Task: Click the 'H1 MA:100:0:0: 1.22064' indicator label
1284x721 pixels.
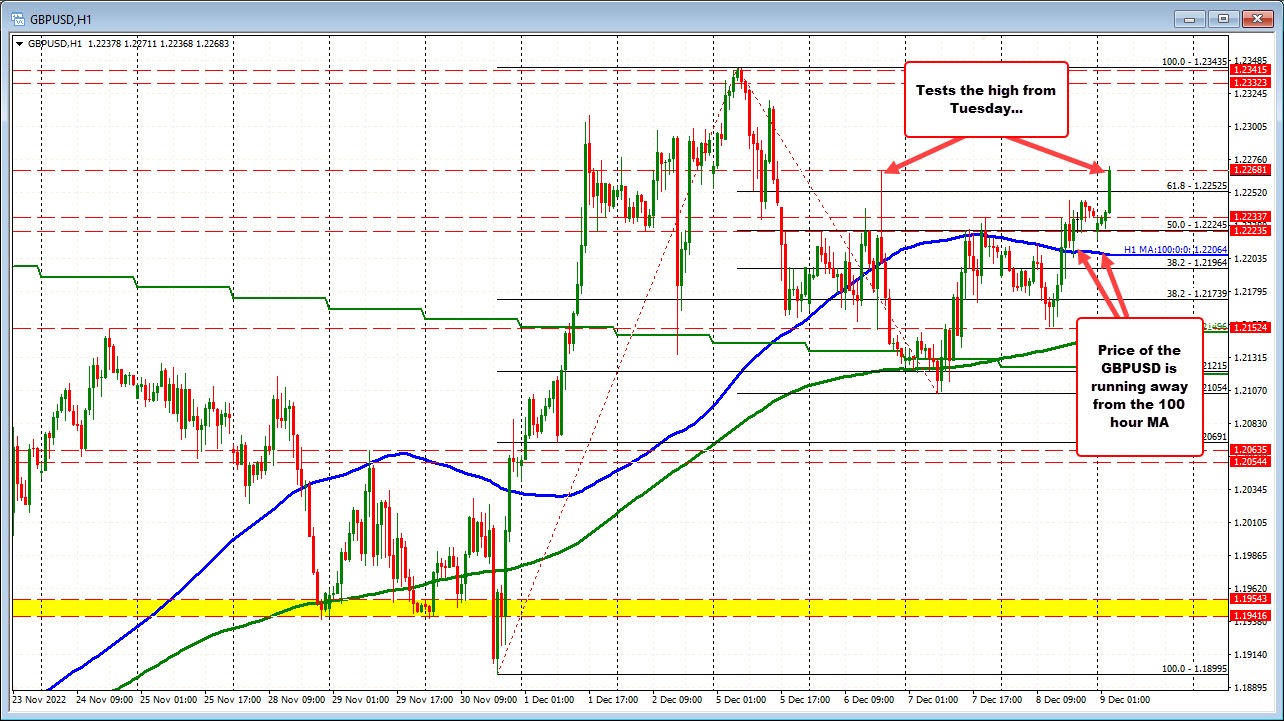Action: point(1175,250)
